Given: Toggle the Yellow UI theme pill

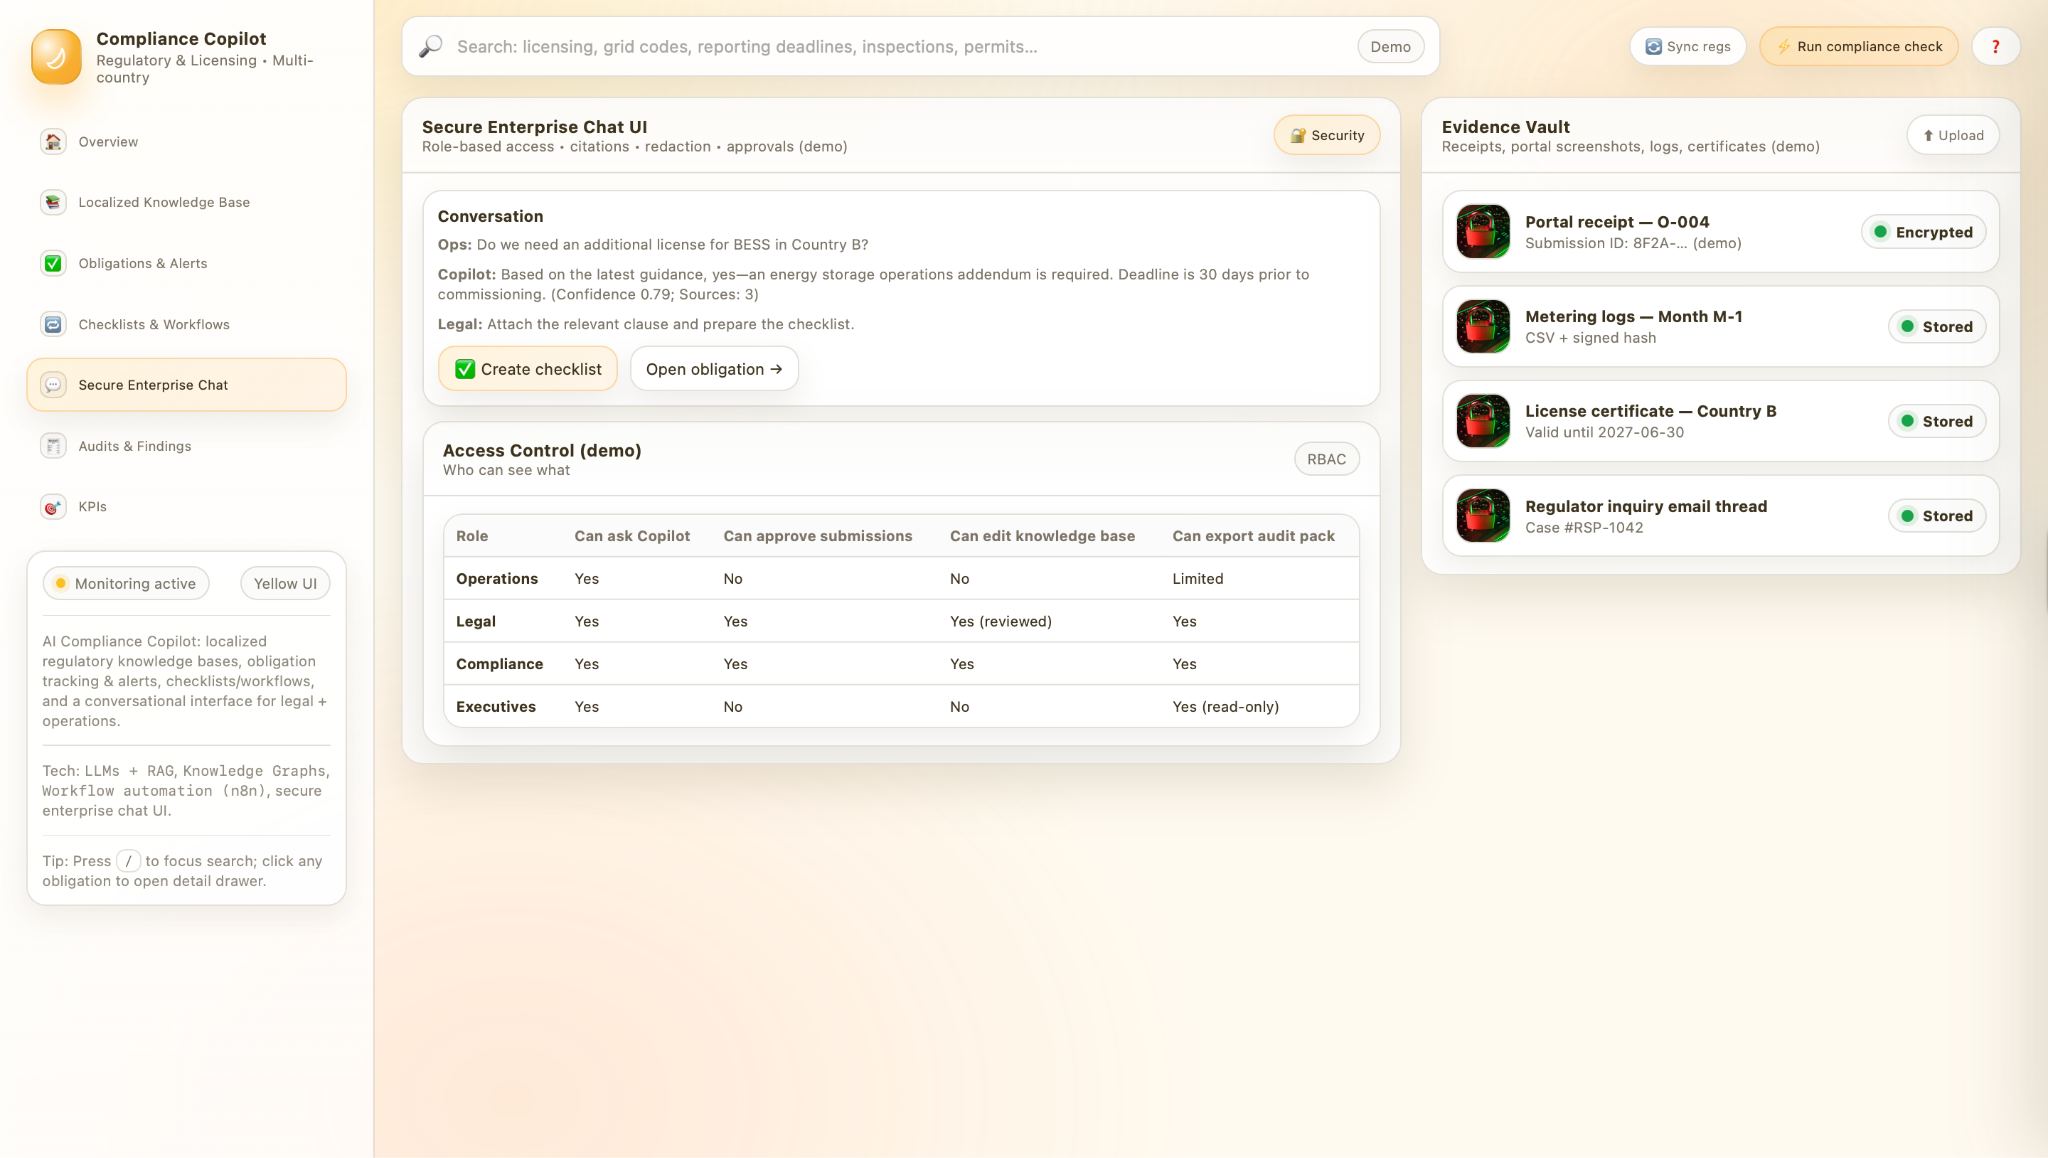Looking at the screenshot, I should pos(285,584).
